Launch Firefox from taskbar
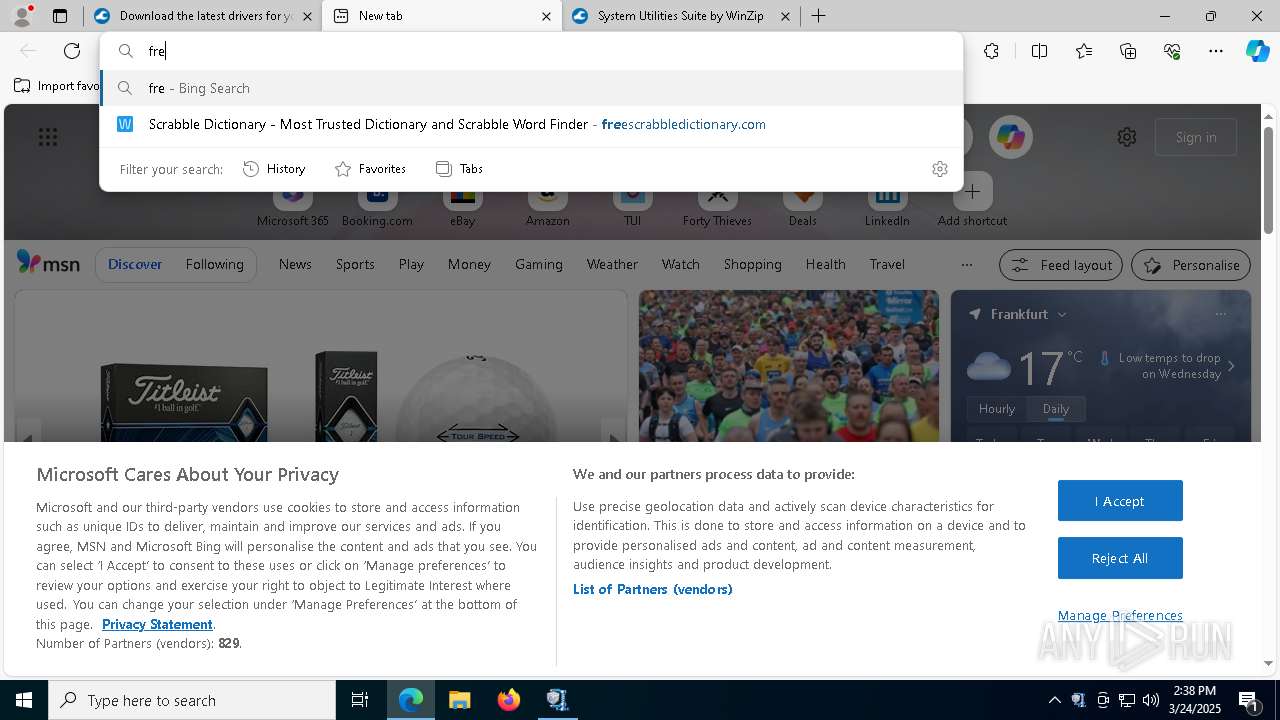1280x720 pixels. tap(508, 700)
